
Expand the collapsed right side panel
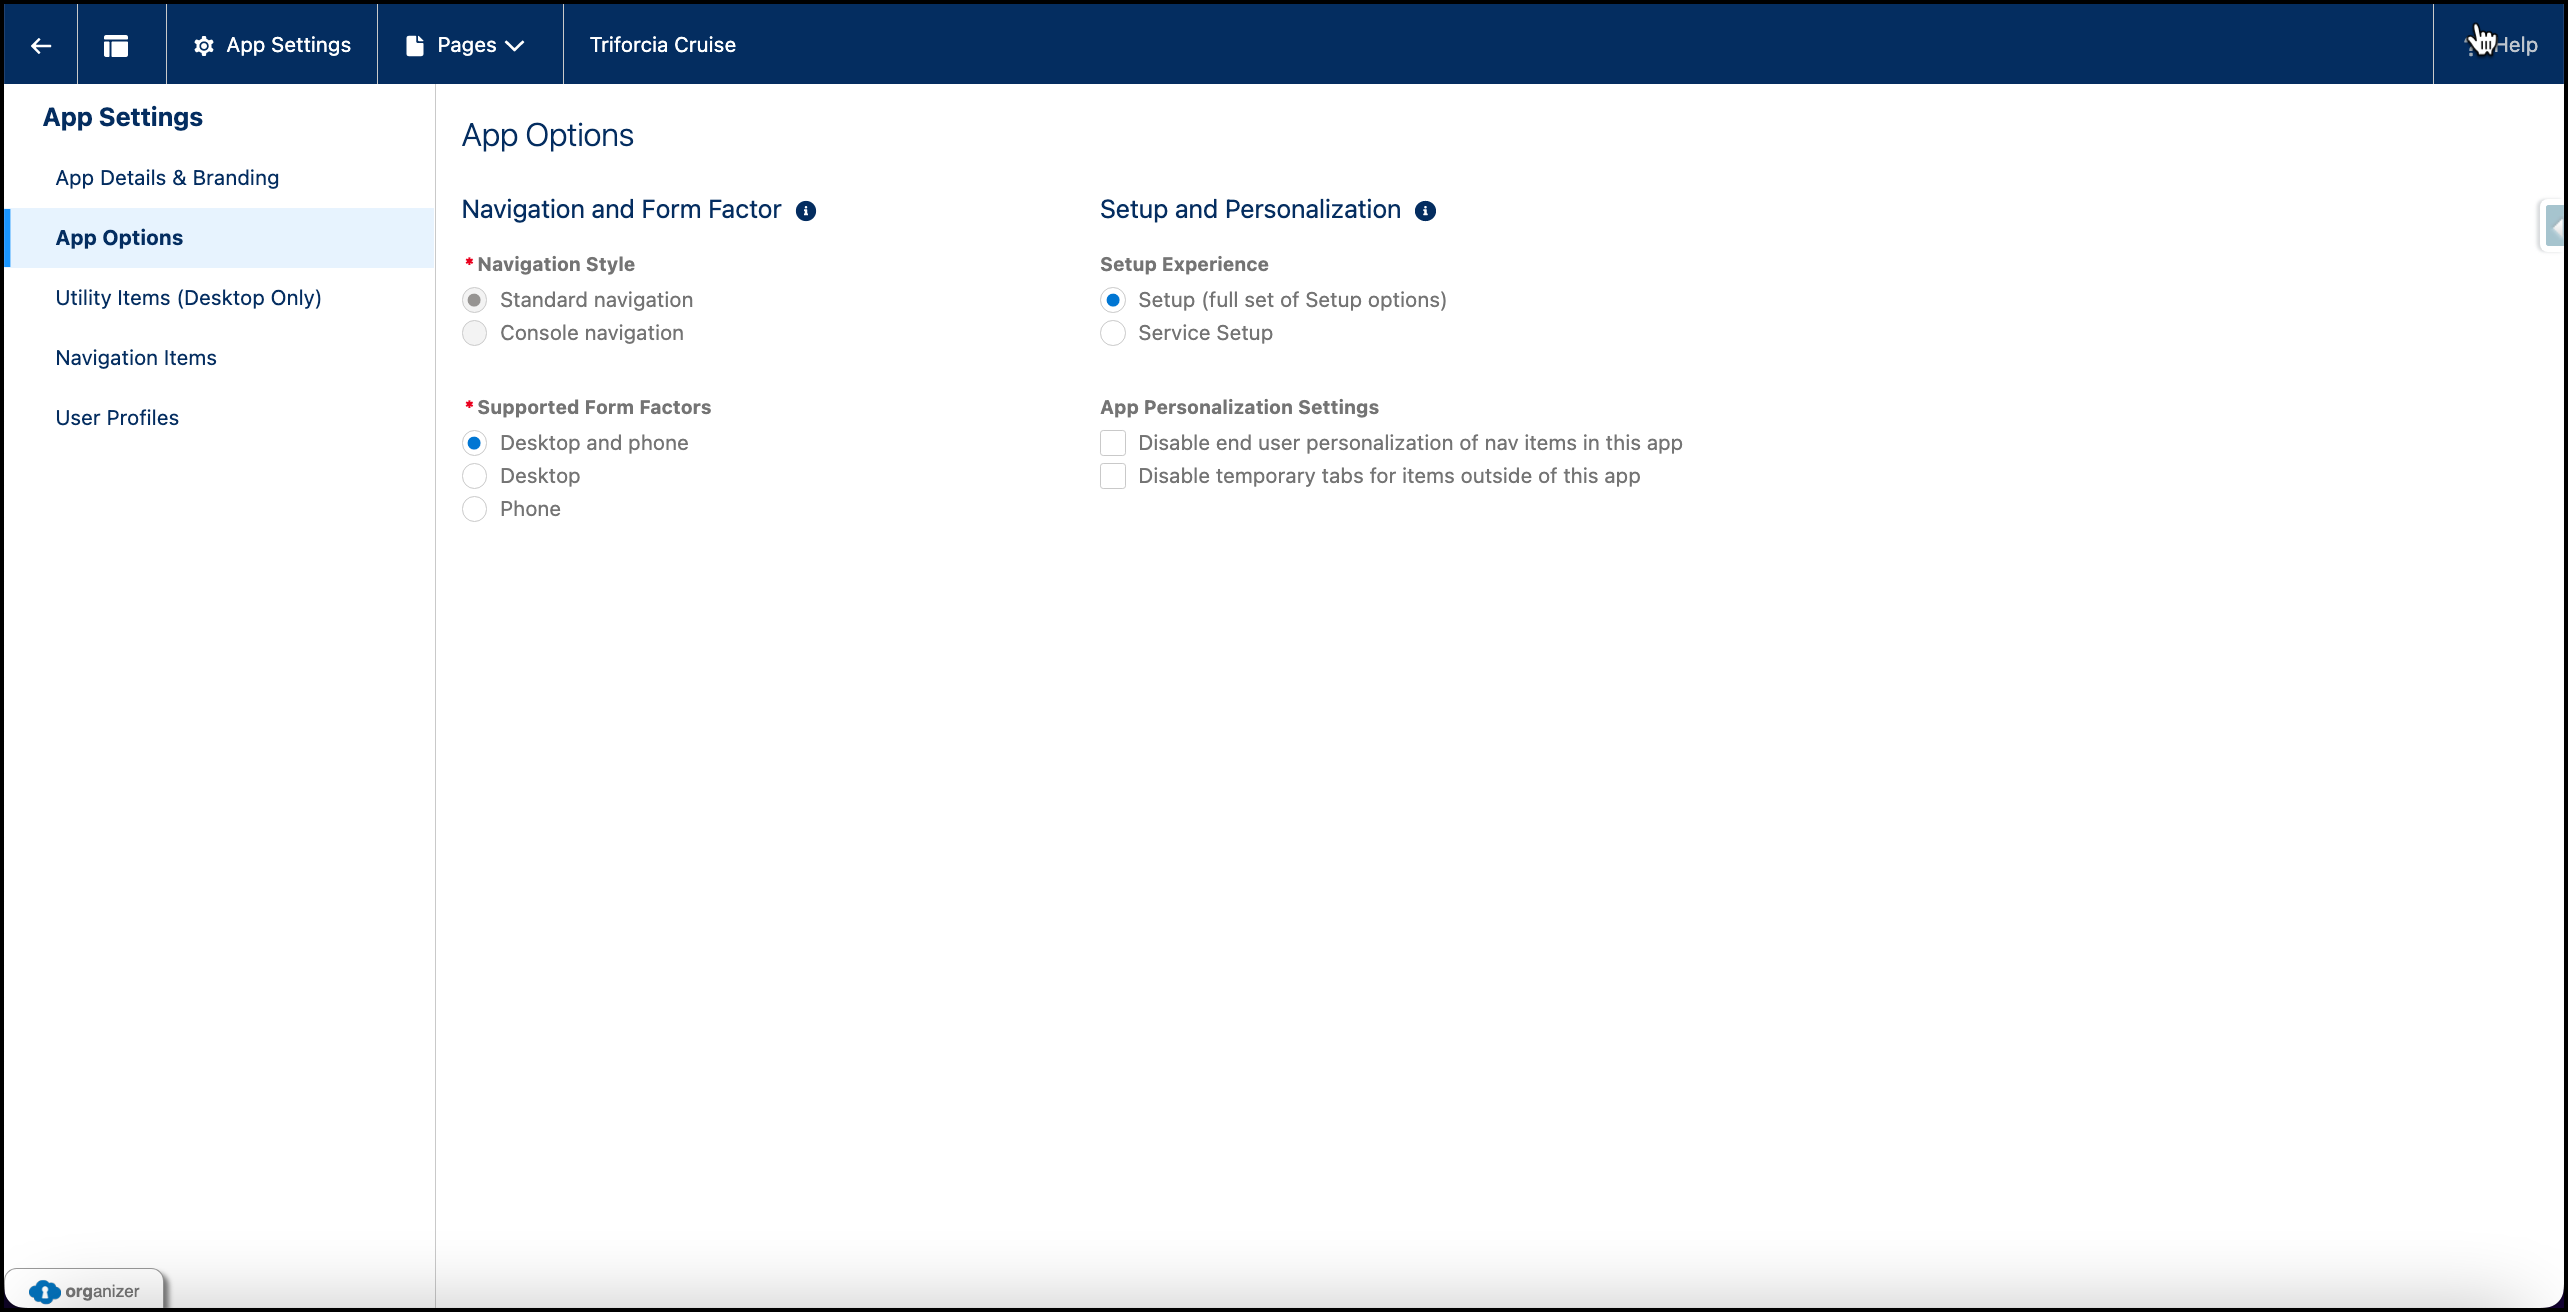pos(2554,226)
